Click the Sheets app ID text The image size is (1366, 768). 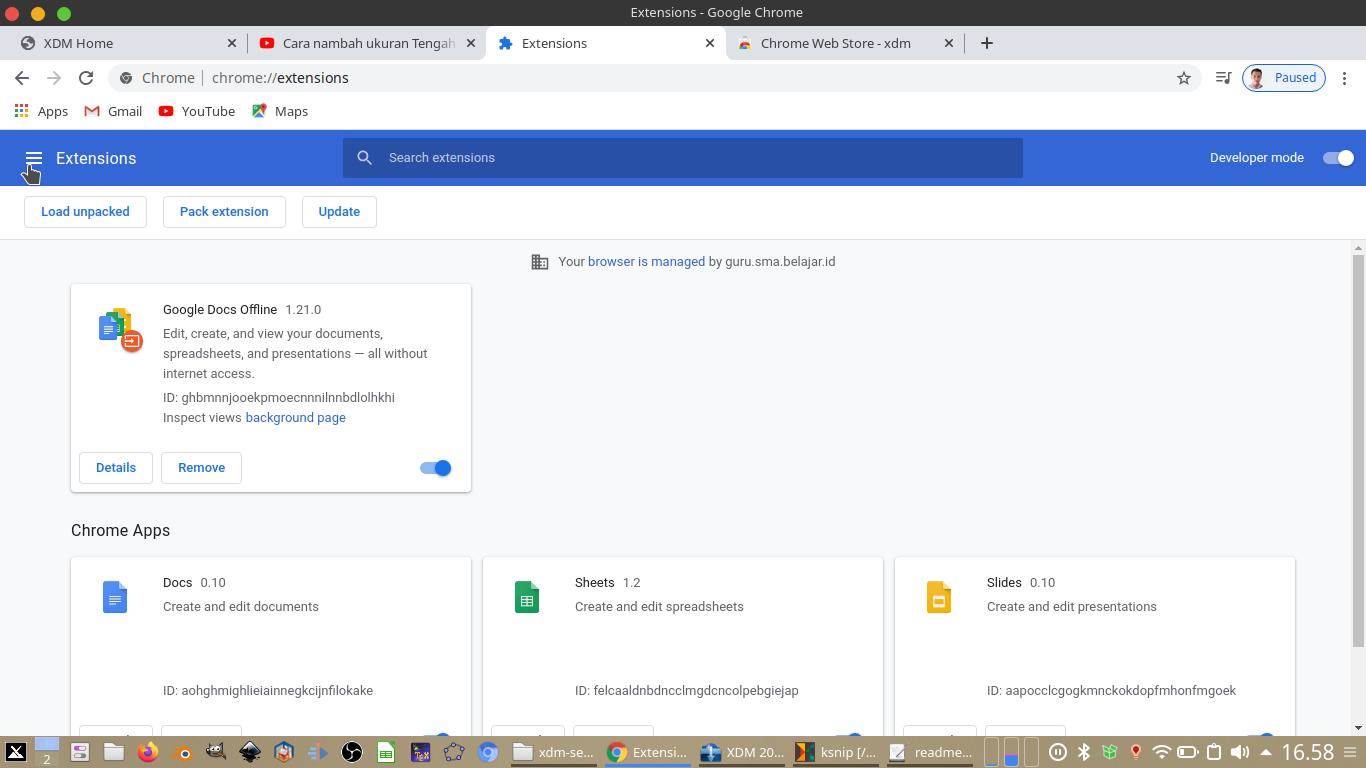686,691
